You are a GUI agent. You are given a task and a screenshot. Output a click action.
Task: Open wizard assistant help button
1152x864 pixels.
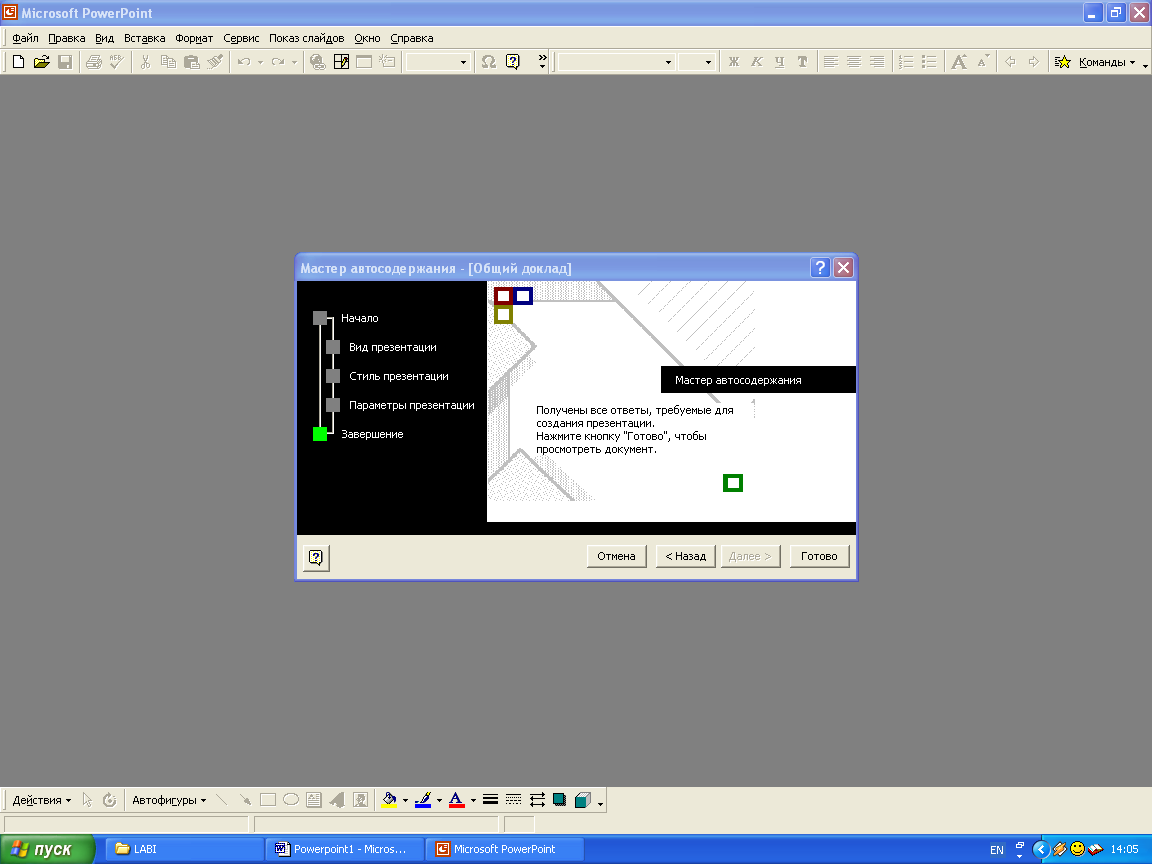tap(316, 558)
